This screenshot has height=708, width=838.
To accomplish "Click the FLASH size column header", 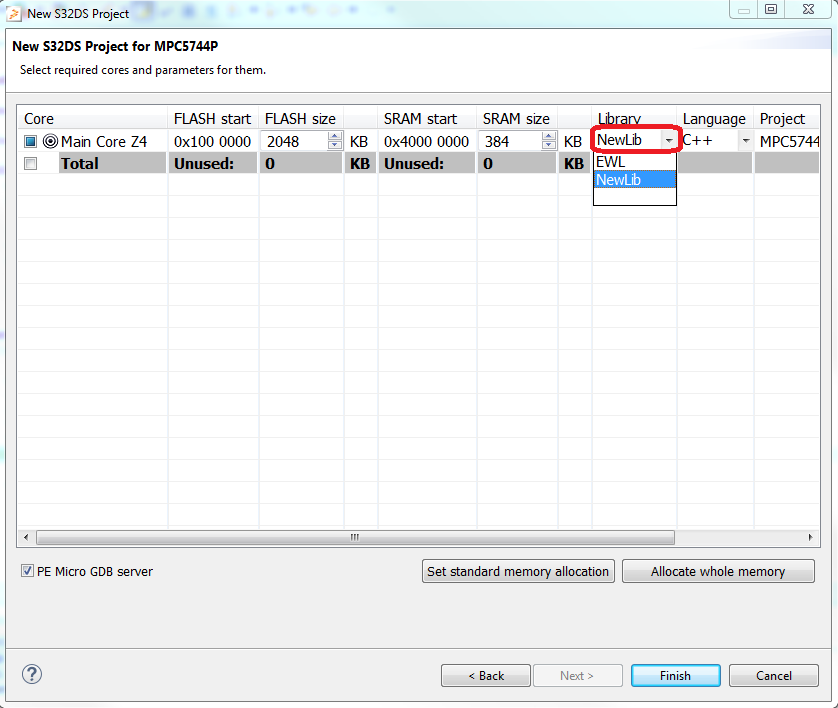I will (301, 119).
